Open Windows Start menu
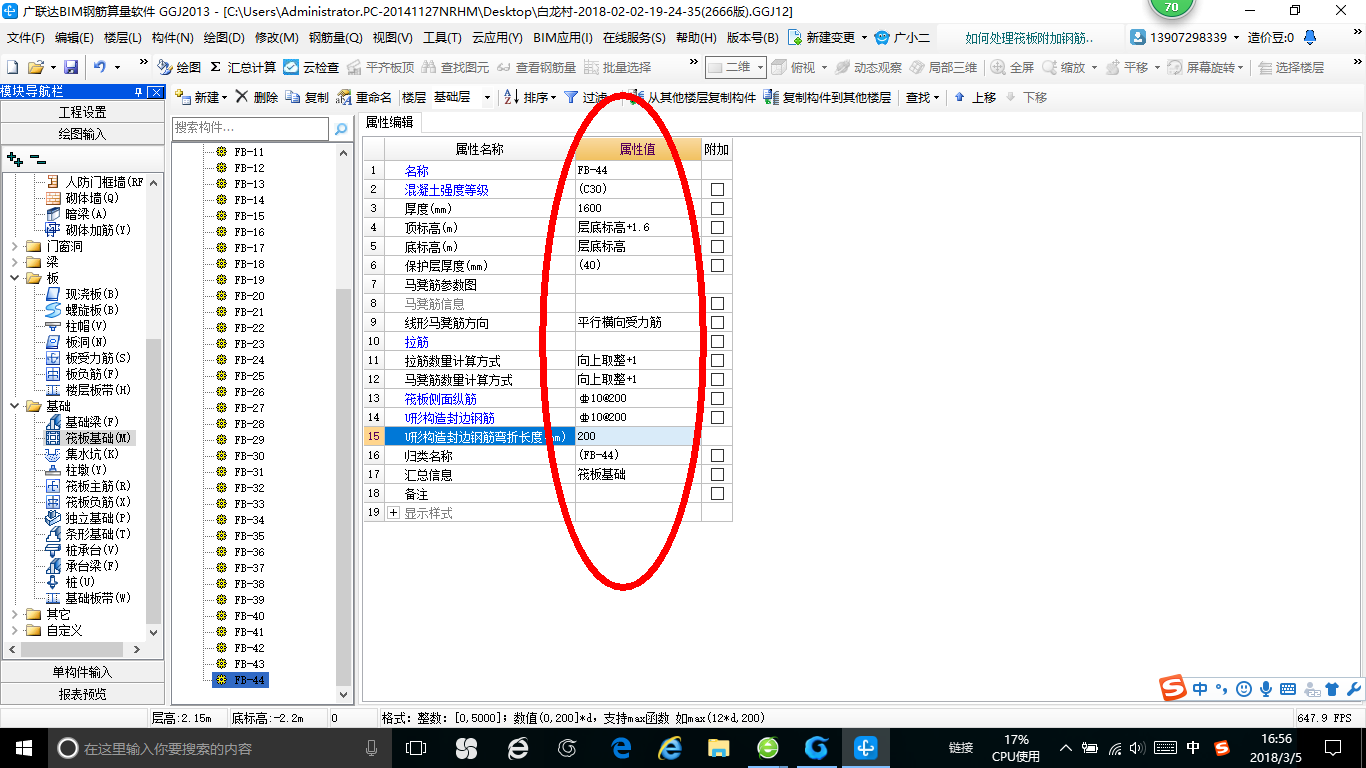The height and width of the screenshot is (768, 1366). point(23,747)
